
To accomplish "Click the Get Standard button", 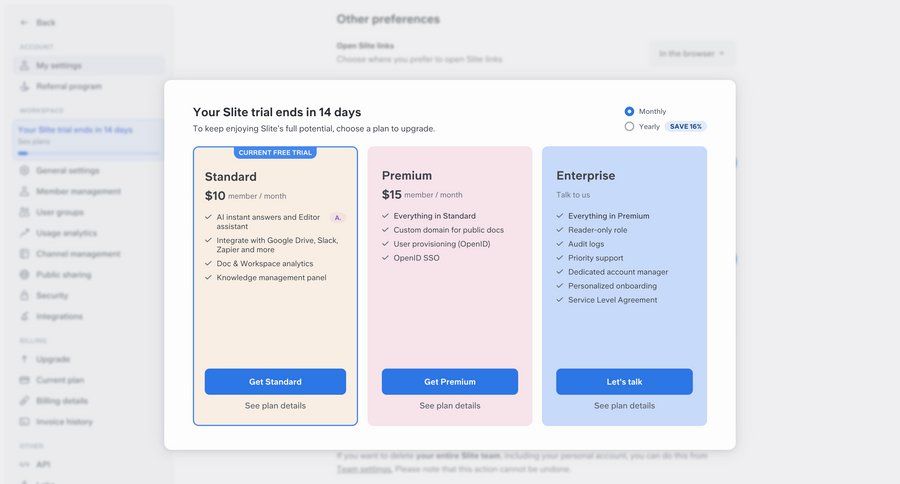I will 275,381.
